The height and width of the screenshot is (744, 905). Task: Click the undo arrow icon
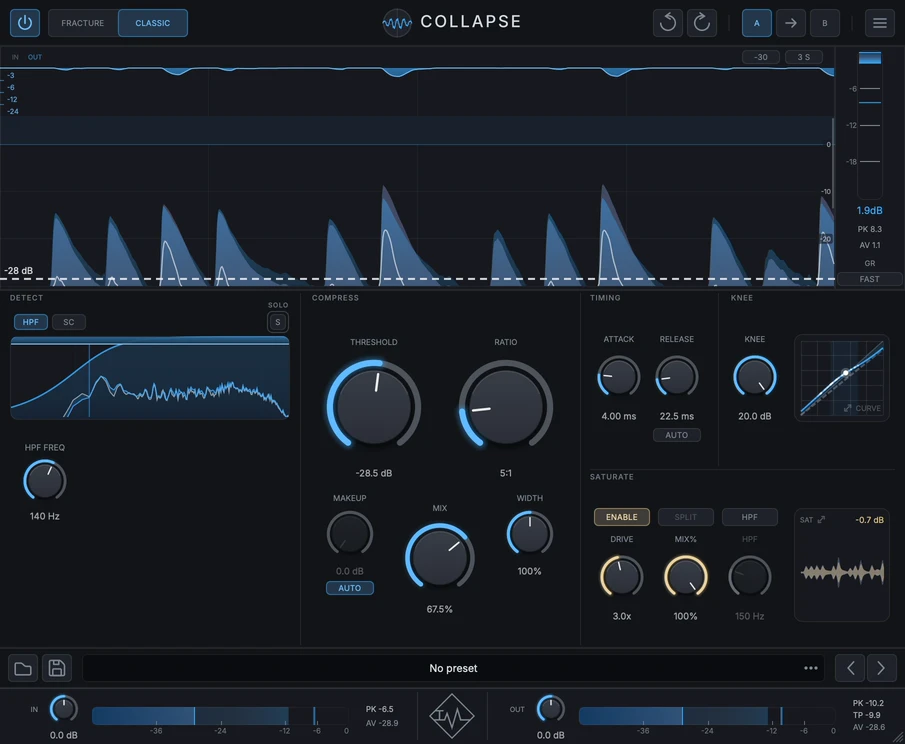click(668, 23)
